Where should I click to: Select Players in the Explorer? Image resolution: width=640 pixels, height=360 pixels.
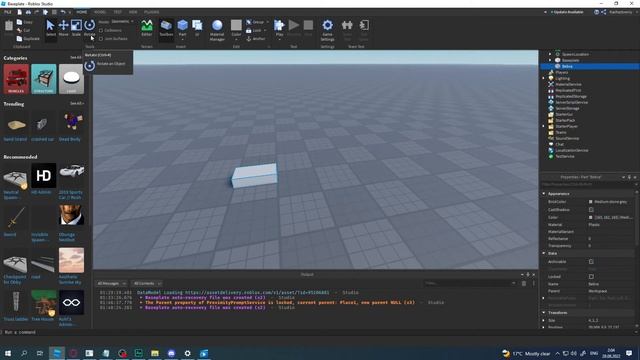coord(562,72)
